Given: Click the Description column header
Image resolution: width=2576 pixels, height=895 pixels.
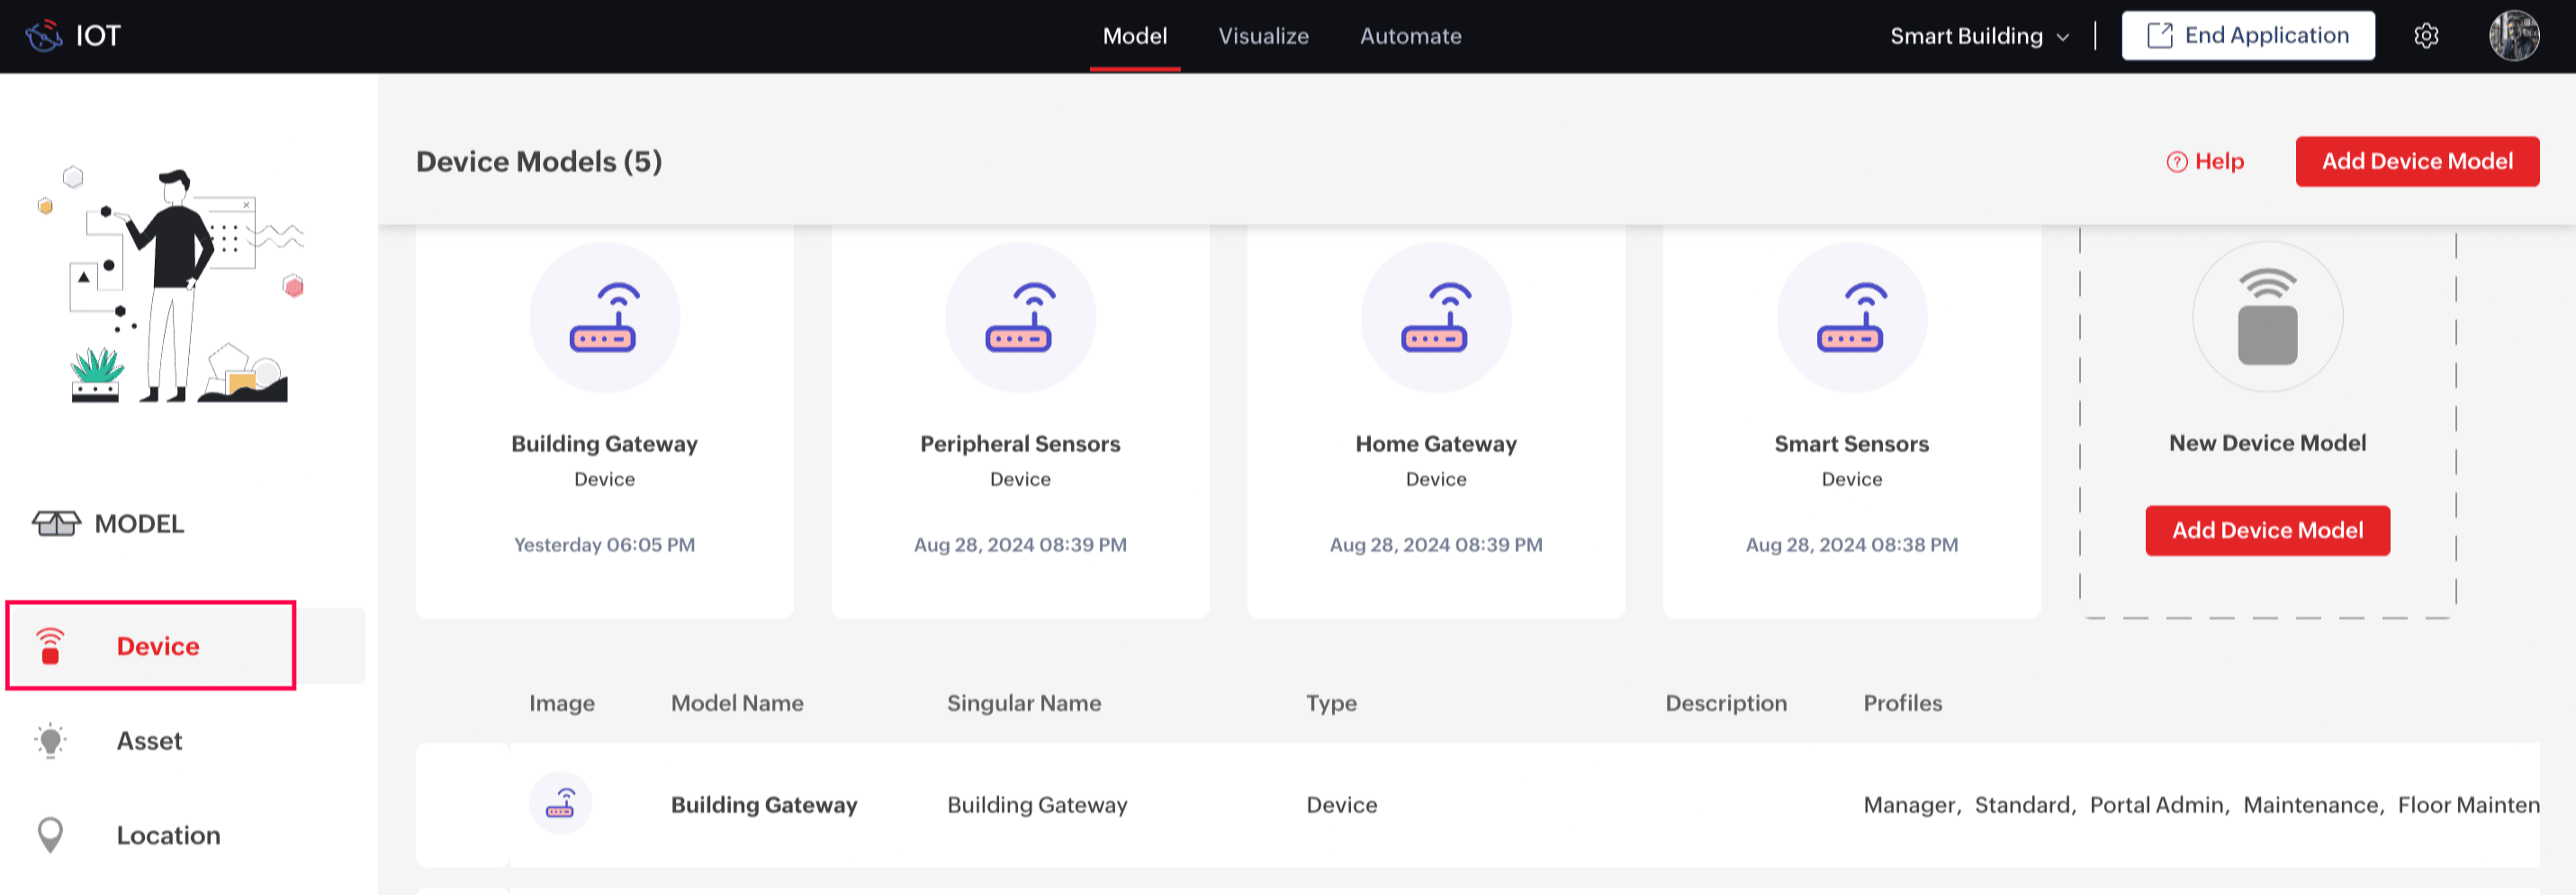Looking at the screenshot, I should 1726,703.
